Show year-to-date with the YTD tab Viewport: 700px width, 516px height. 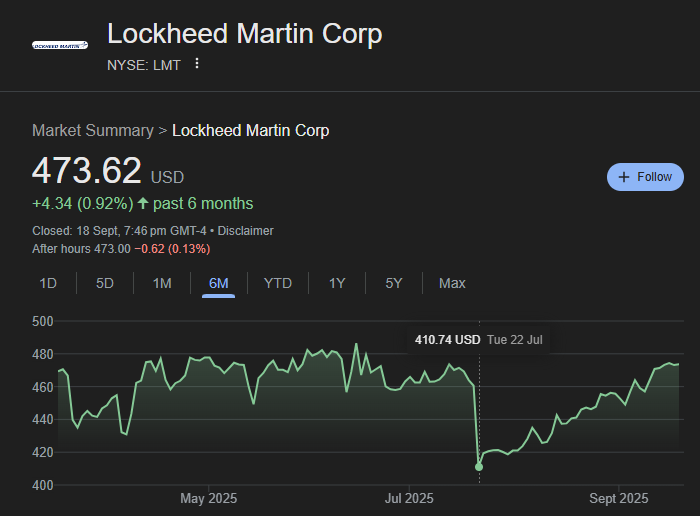point(278,283)
